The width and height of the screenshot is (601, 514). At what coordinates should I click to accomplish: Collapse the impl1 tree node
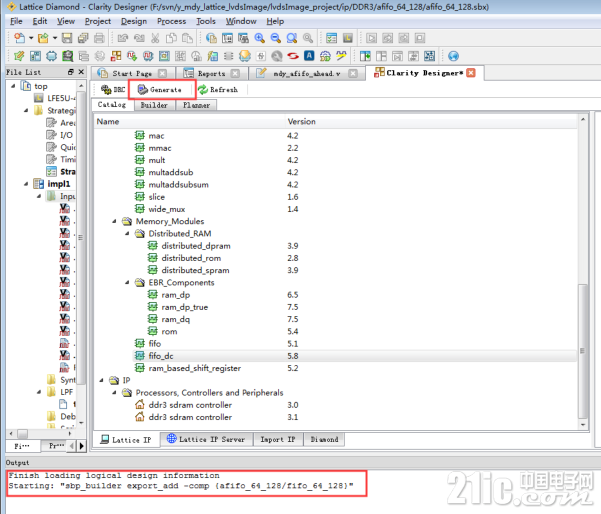click(26, 184)
